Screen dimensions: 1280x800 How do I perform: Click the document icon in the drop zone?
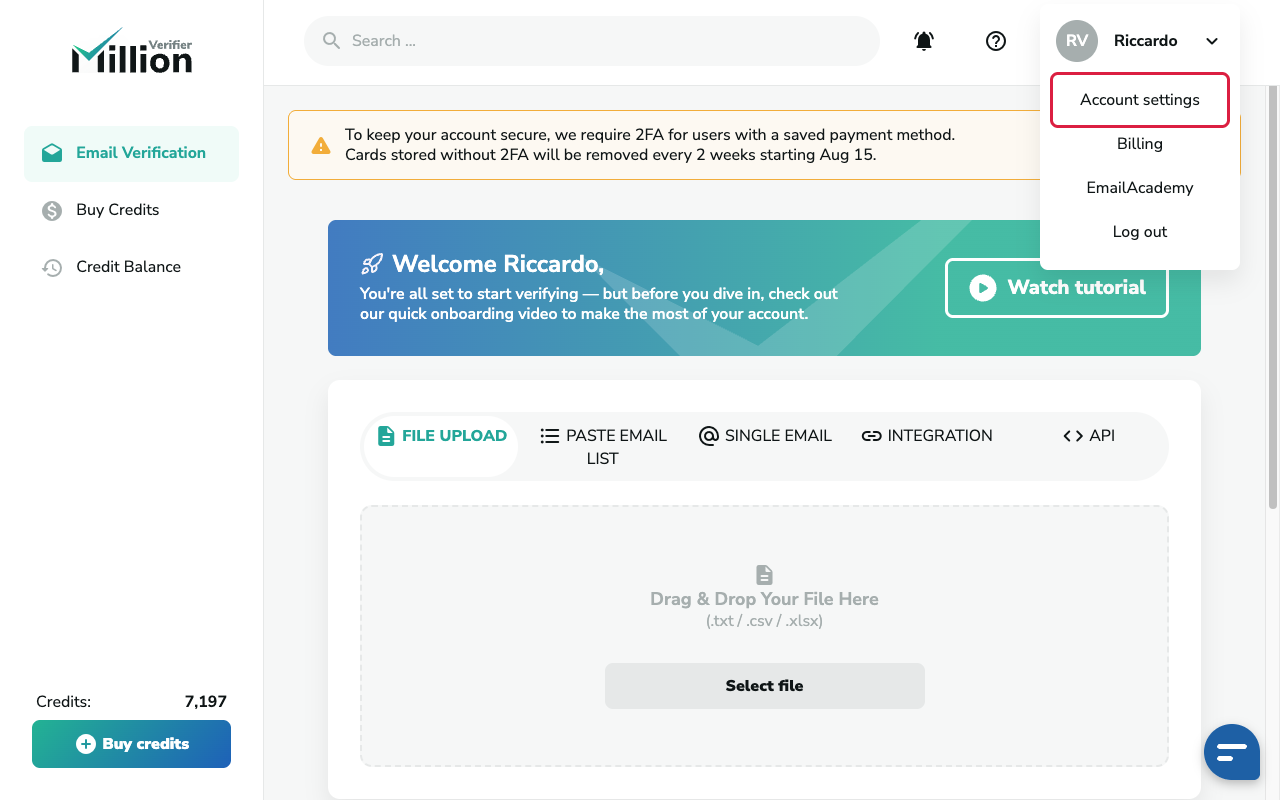[764, 575]
